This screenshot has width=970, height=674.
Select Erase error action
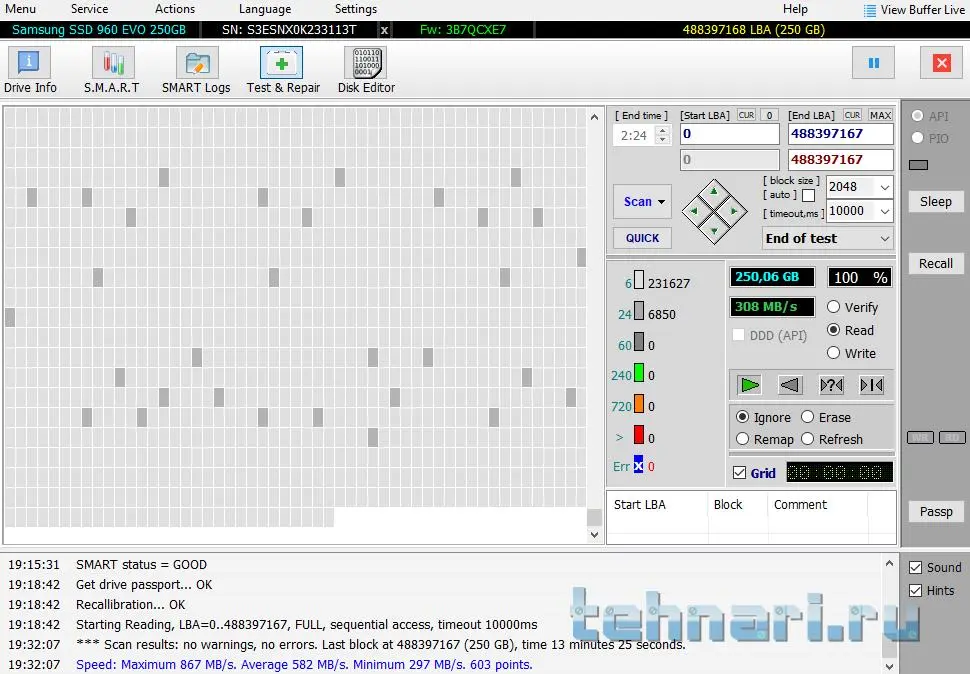[826, 417]
